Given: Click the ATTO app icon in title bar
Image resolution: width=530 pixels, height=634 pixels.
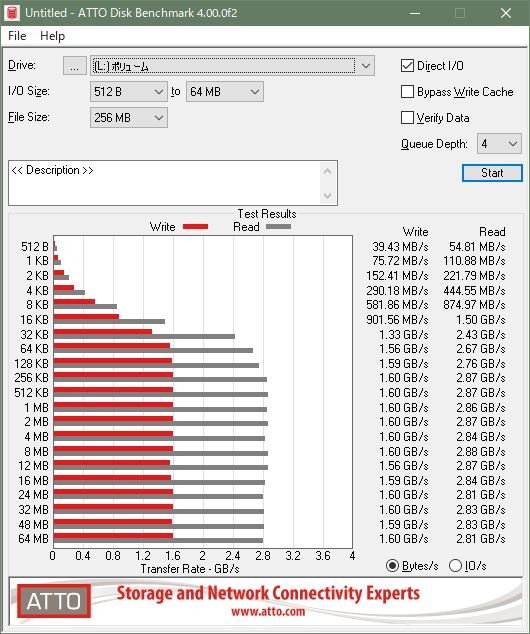Looking at the screenshot, I should (12, 13).
